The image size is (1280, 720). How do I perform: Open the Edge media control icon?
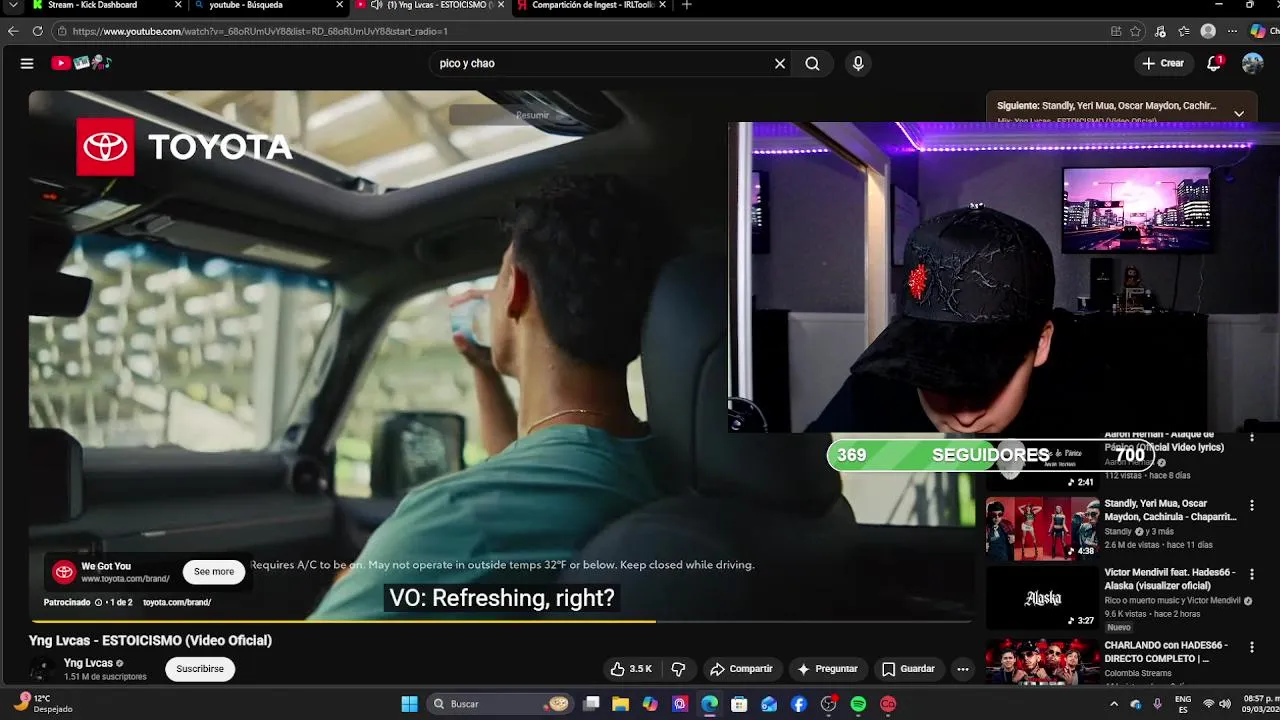1160,31
